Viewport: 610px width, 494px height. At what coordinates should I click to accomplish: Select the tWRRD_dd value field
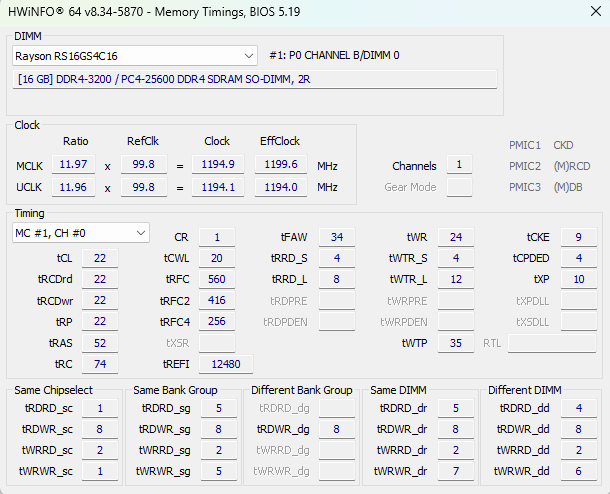coord(579,450)
